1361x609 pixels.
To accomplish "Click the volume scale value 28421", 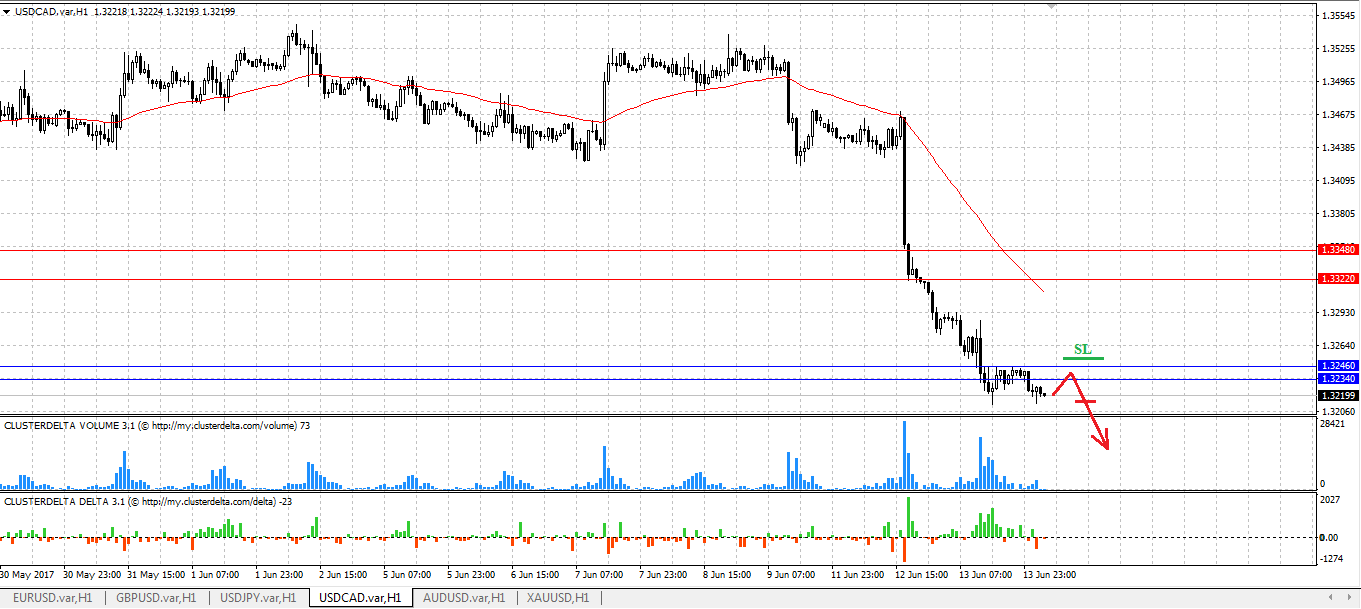I will click(x=1334, y=425).
